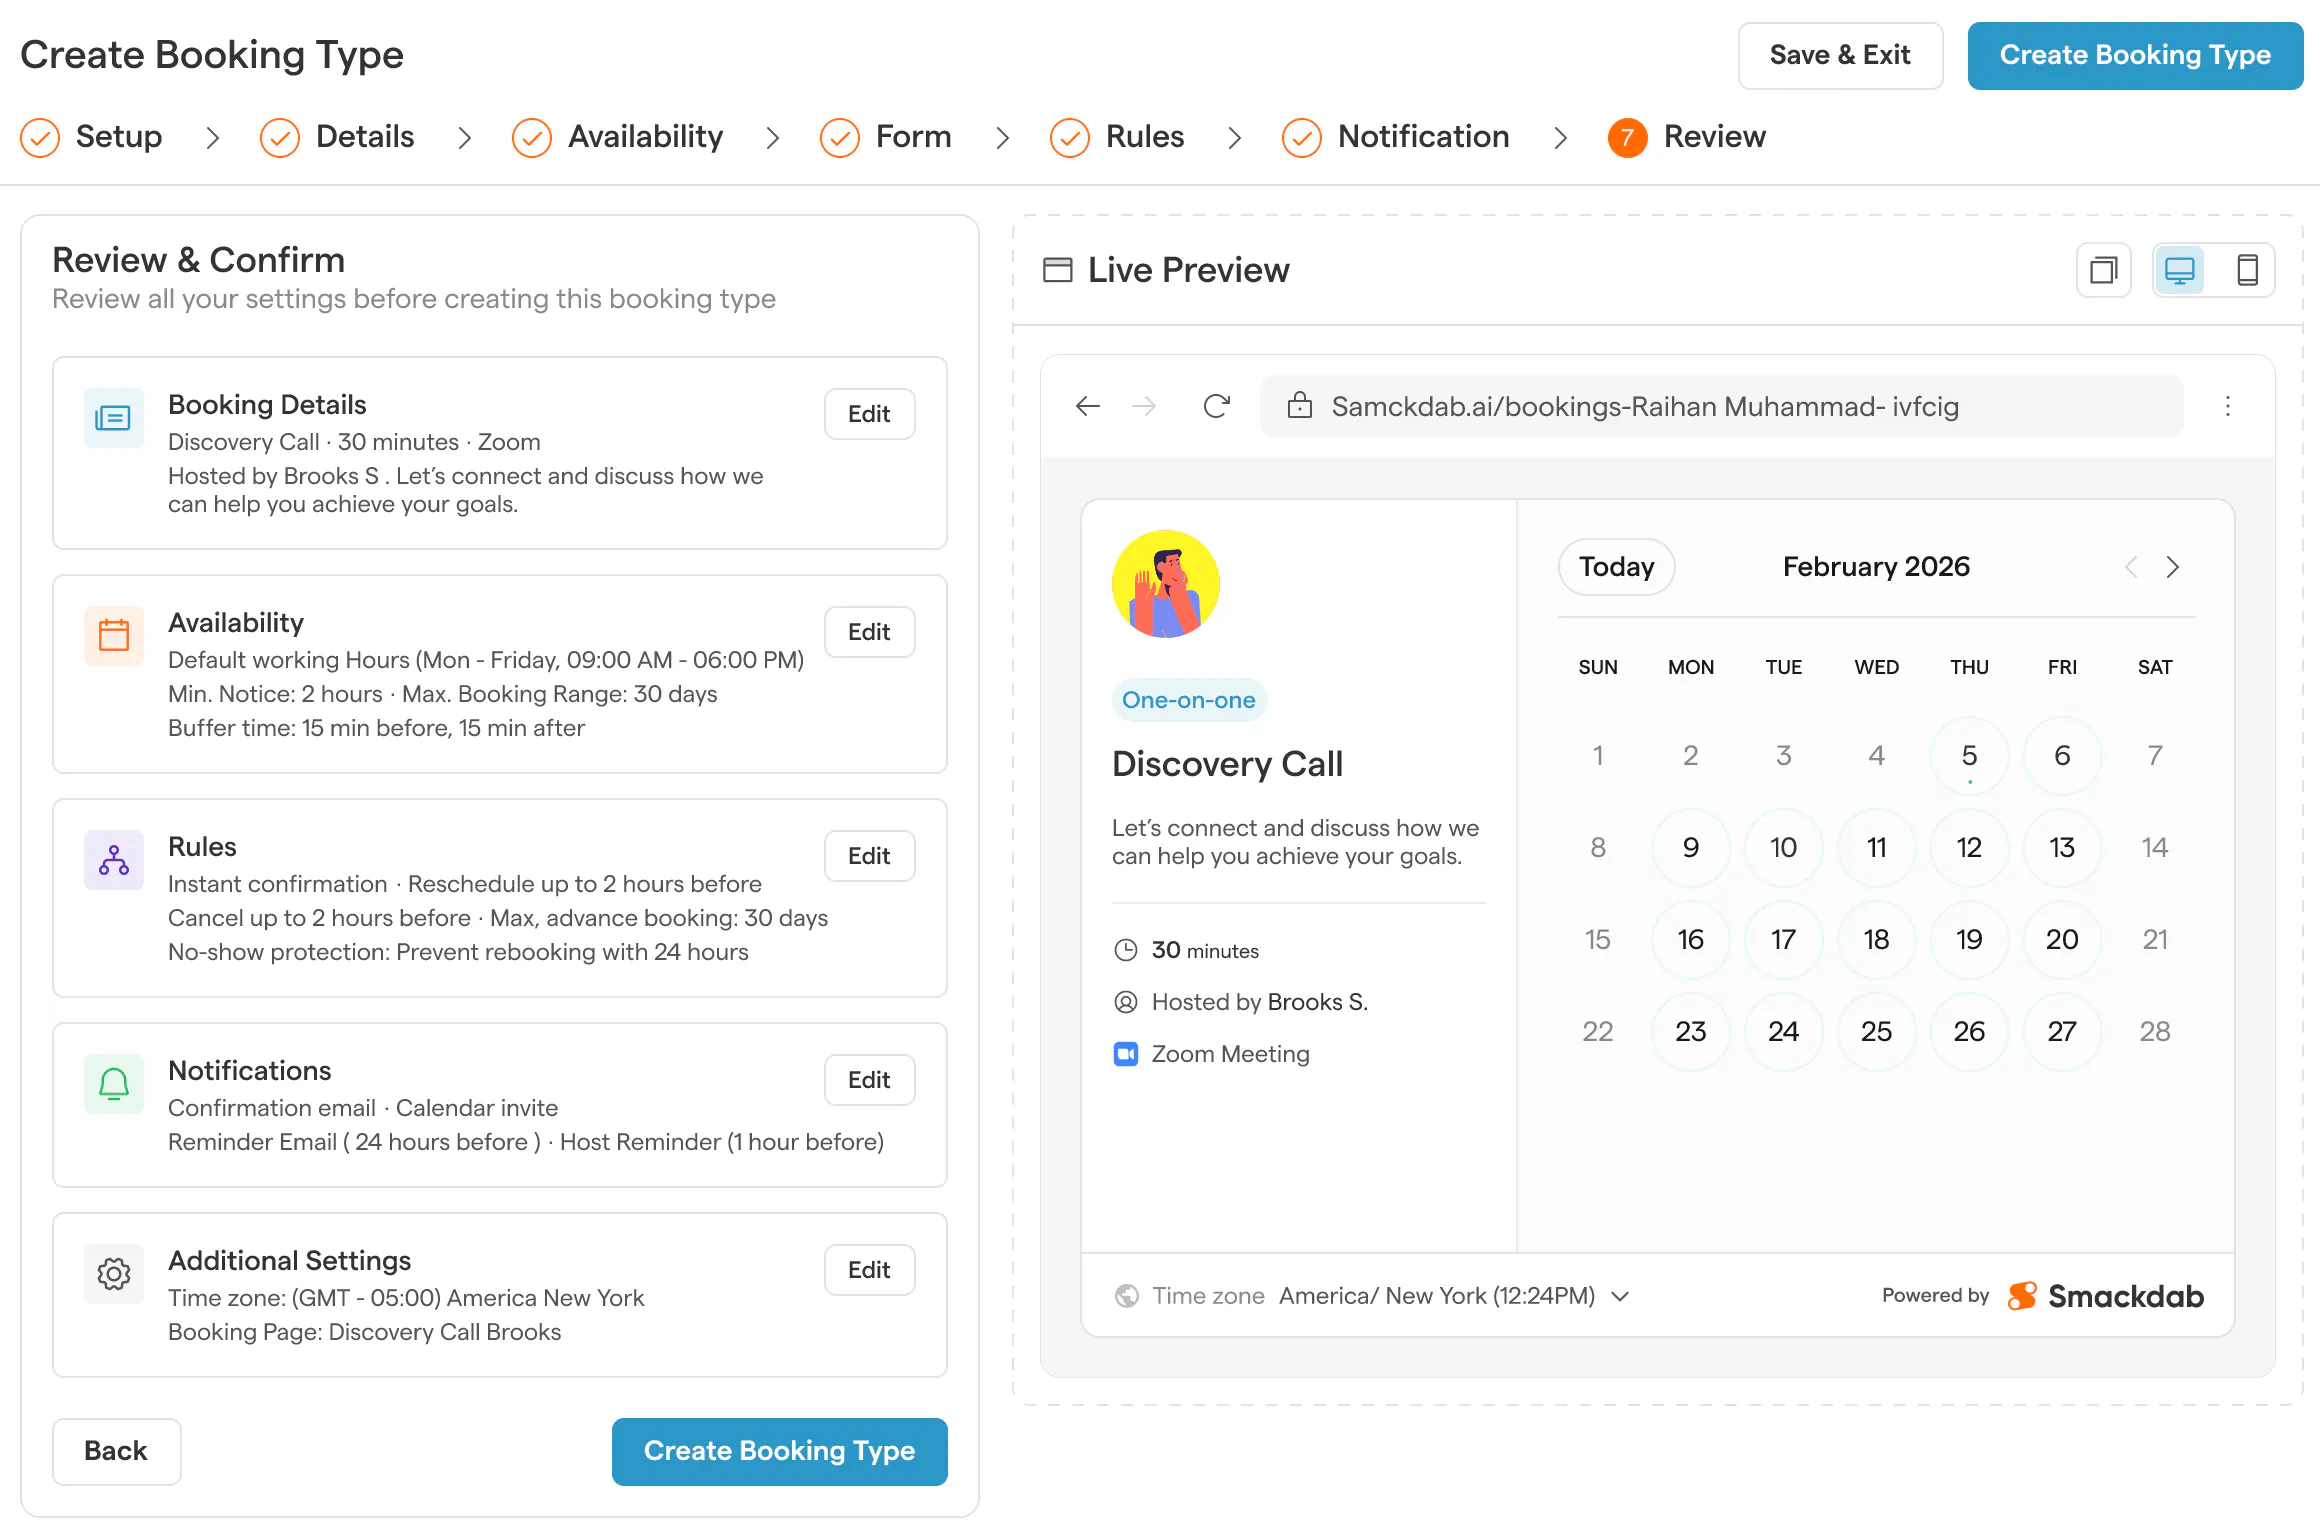Click the Zoom Meeting camera icon
Image resolution: width=2320 pixels, height=1536 pixels.
click(1126, 1054)
